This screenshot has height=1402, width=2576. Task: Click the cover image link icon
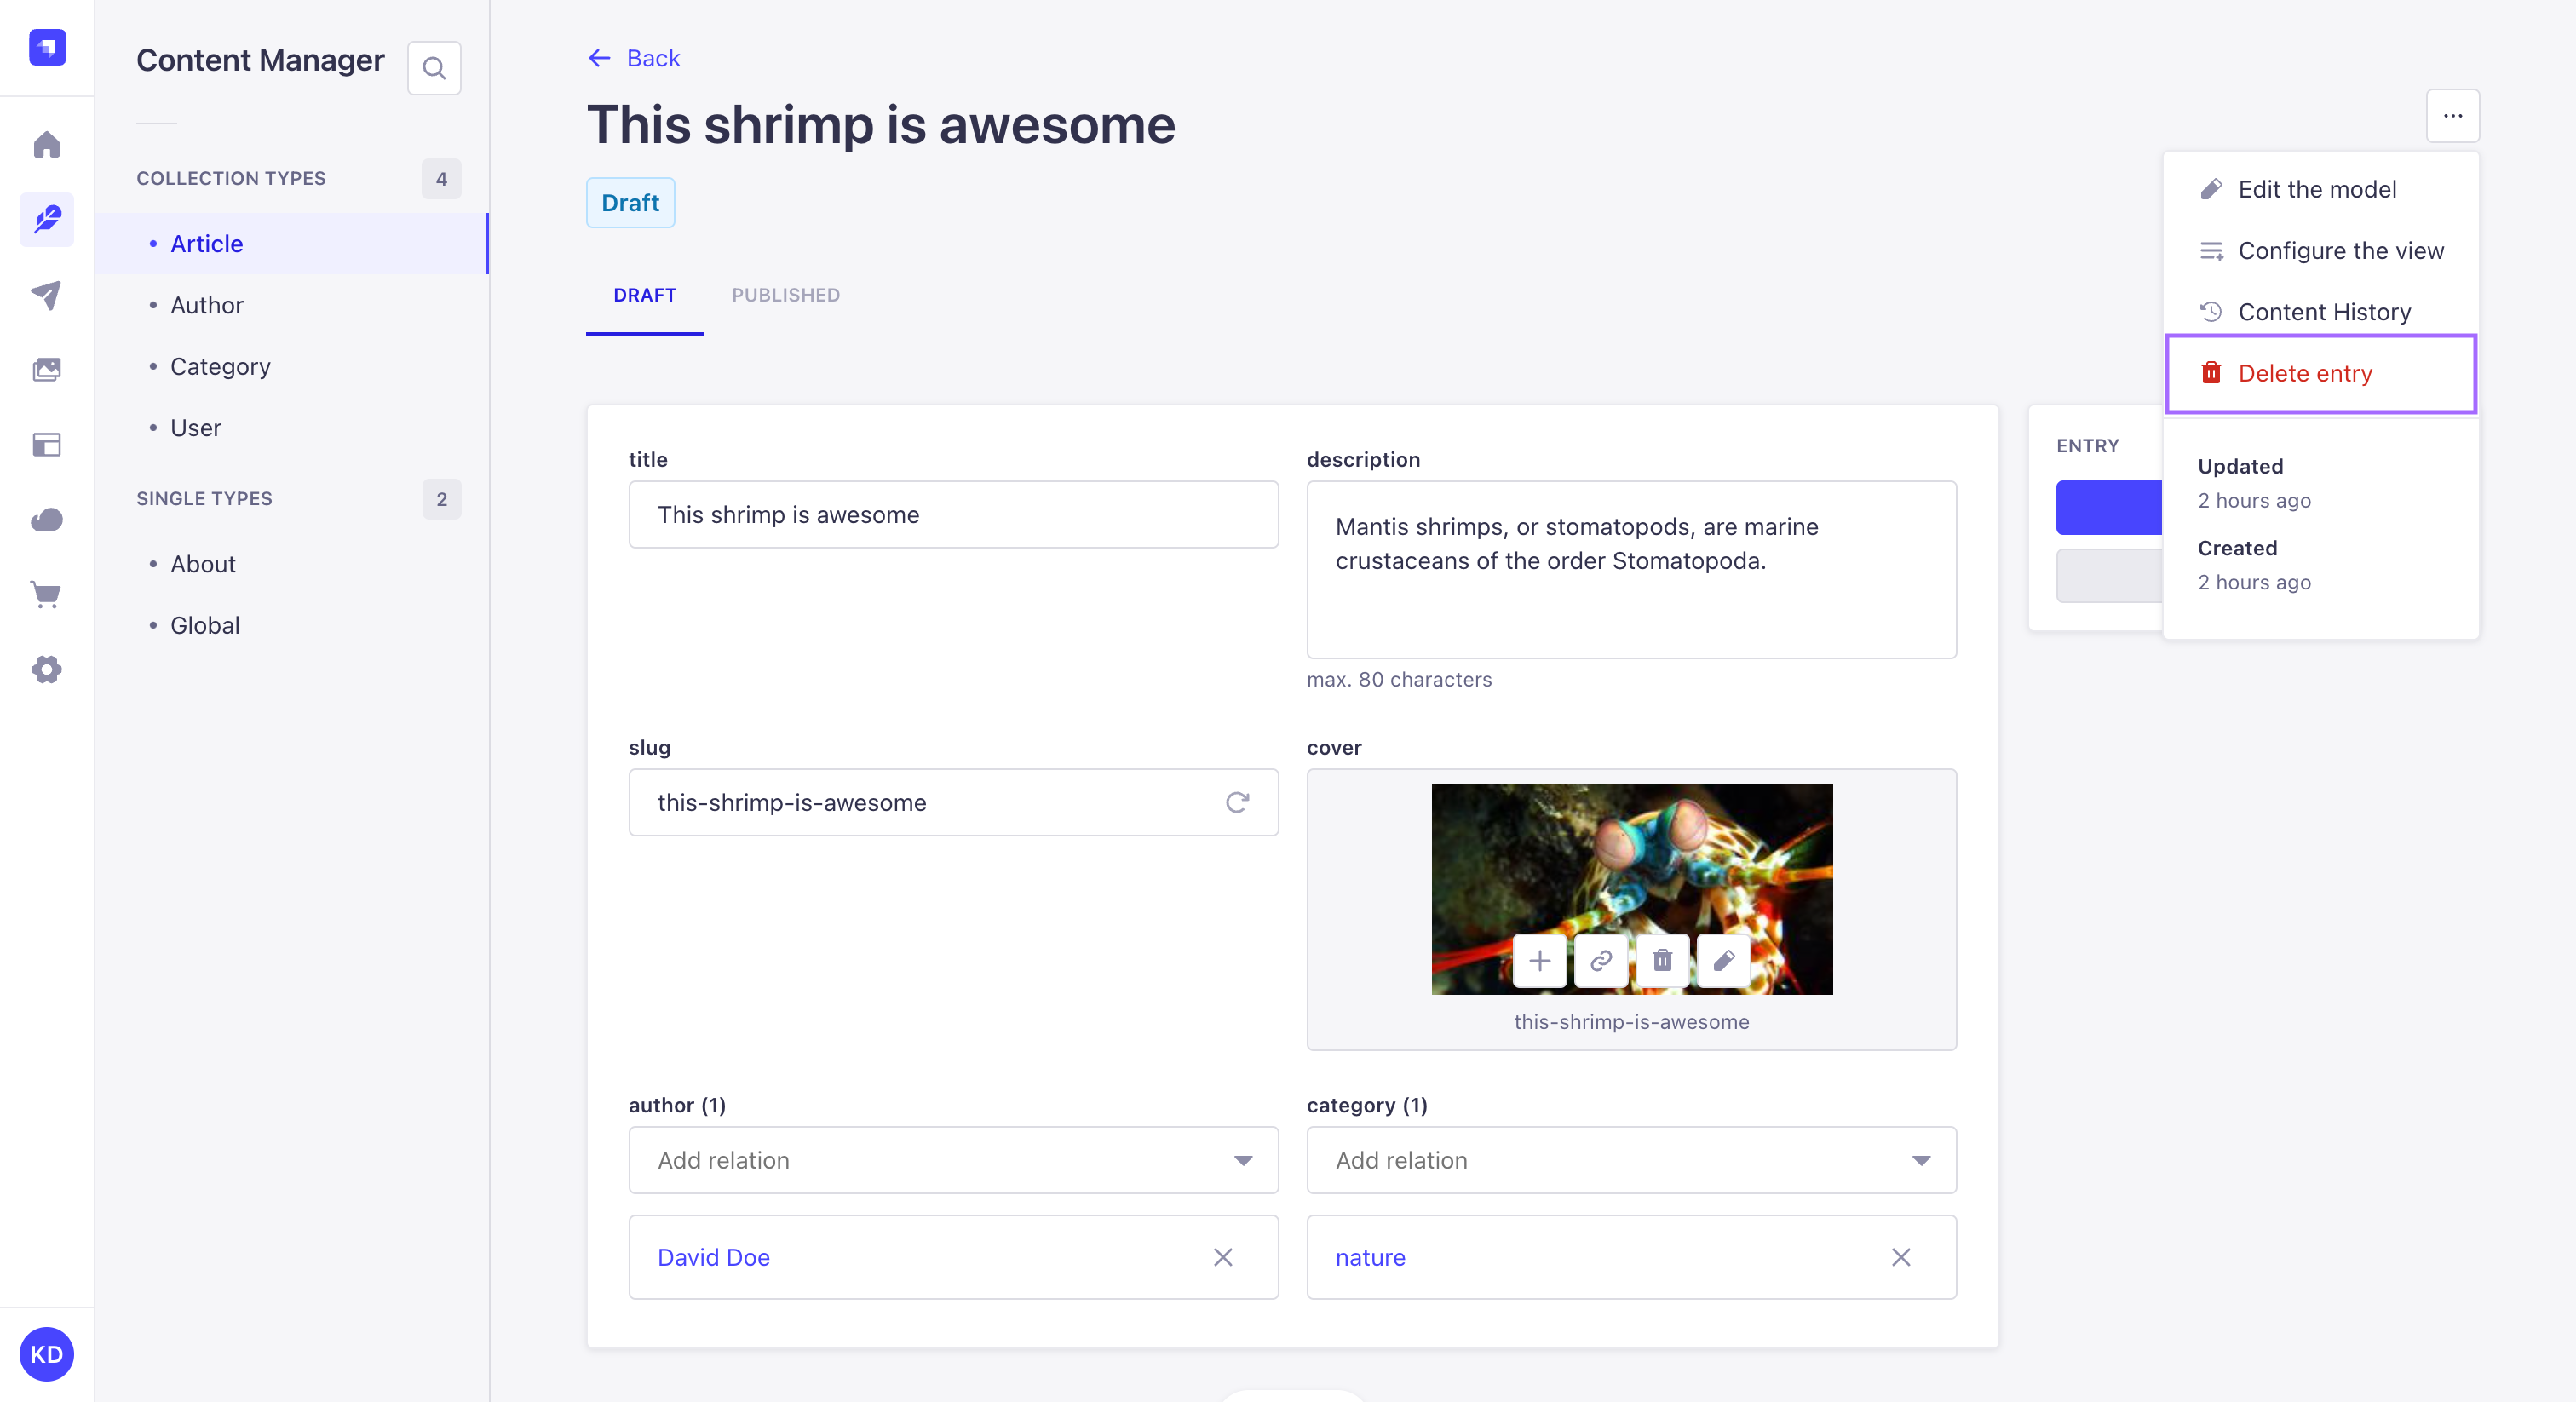point(1602,960)
